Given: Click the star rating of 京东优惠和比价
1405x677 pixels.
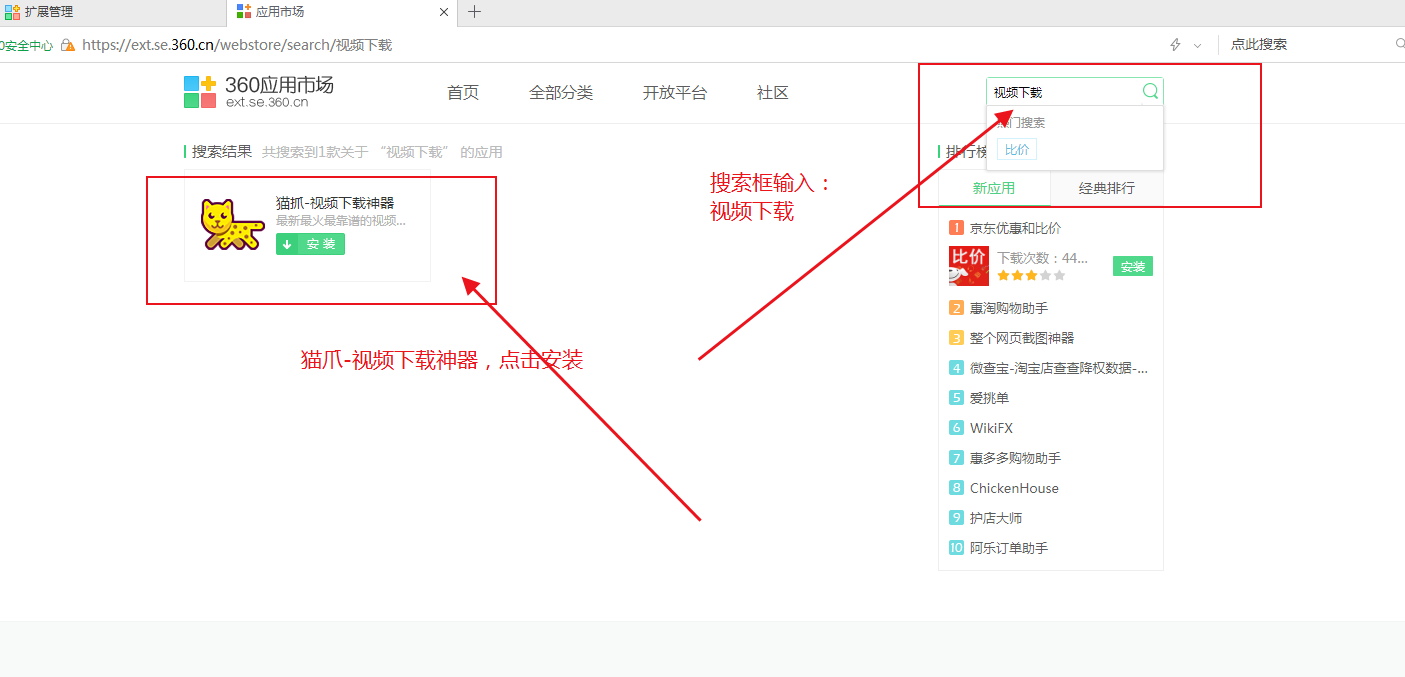Looking at the screenshot, I should 1031,275.
